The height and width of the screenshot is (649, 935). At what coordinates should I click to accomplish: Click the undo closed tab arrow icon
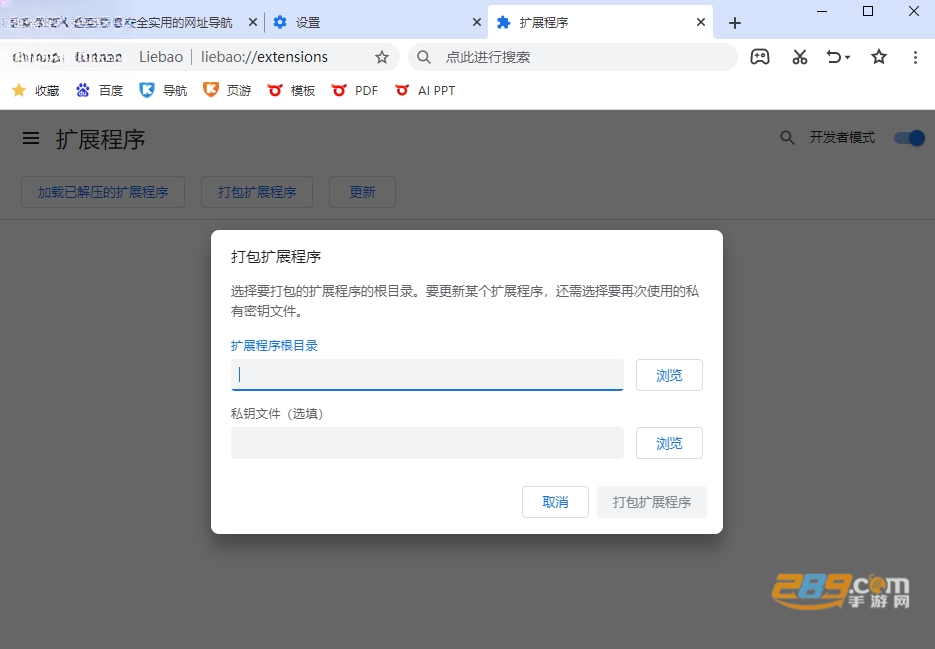coord(834,57)
